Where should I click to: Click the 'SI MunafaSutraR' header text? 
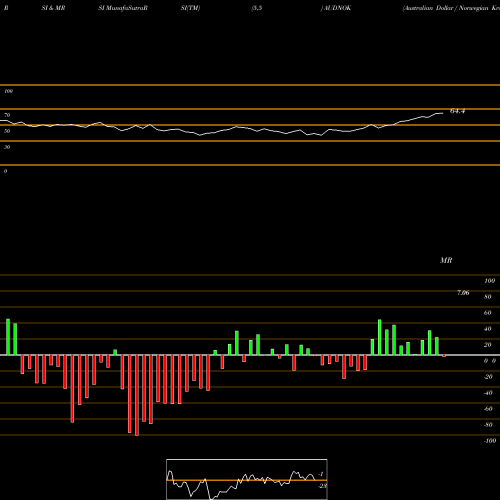click(x=123, y=8)
